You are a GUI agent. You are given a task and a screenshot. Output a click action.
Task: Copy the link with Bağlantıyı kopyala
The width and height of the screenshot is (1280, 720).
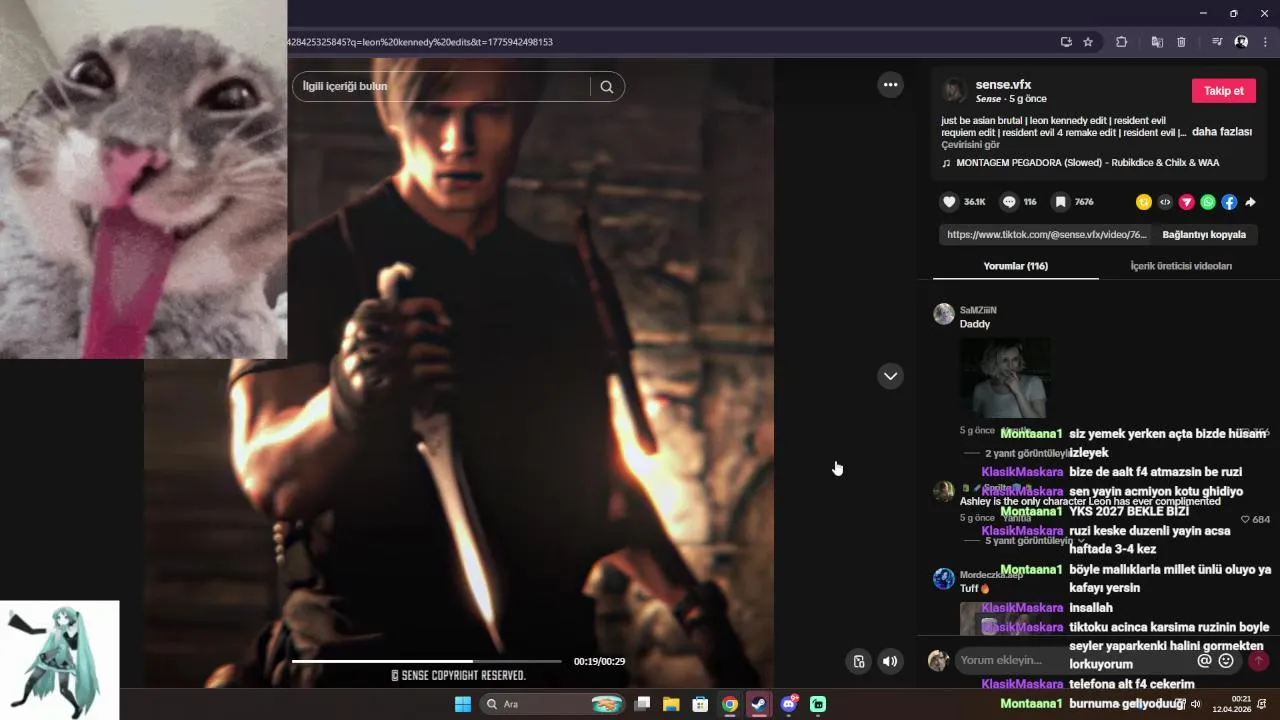[x=1204, y=235]
